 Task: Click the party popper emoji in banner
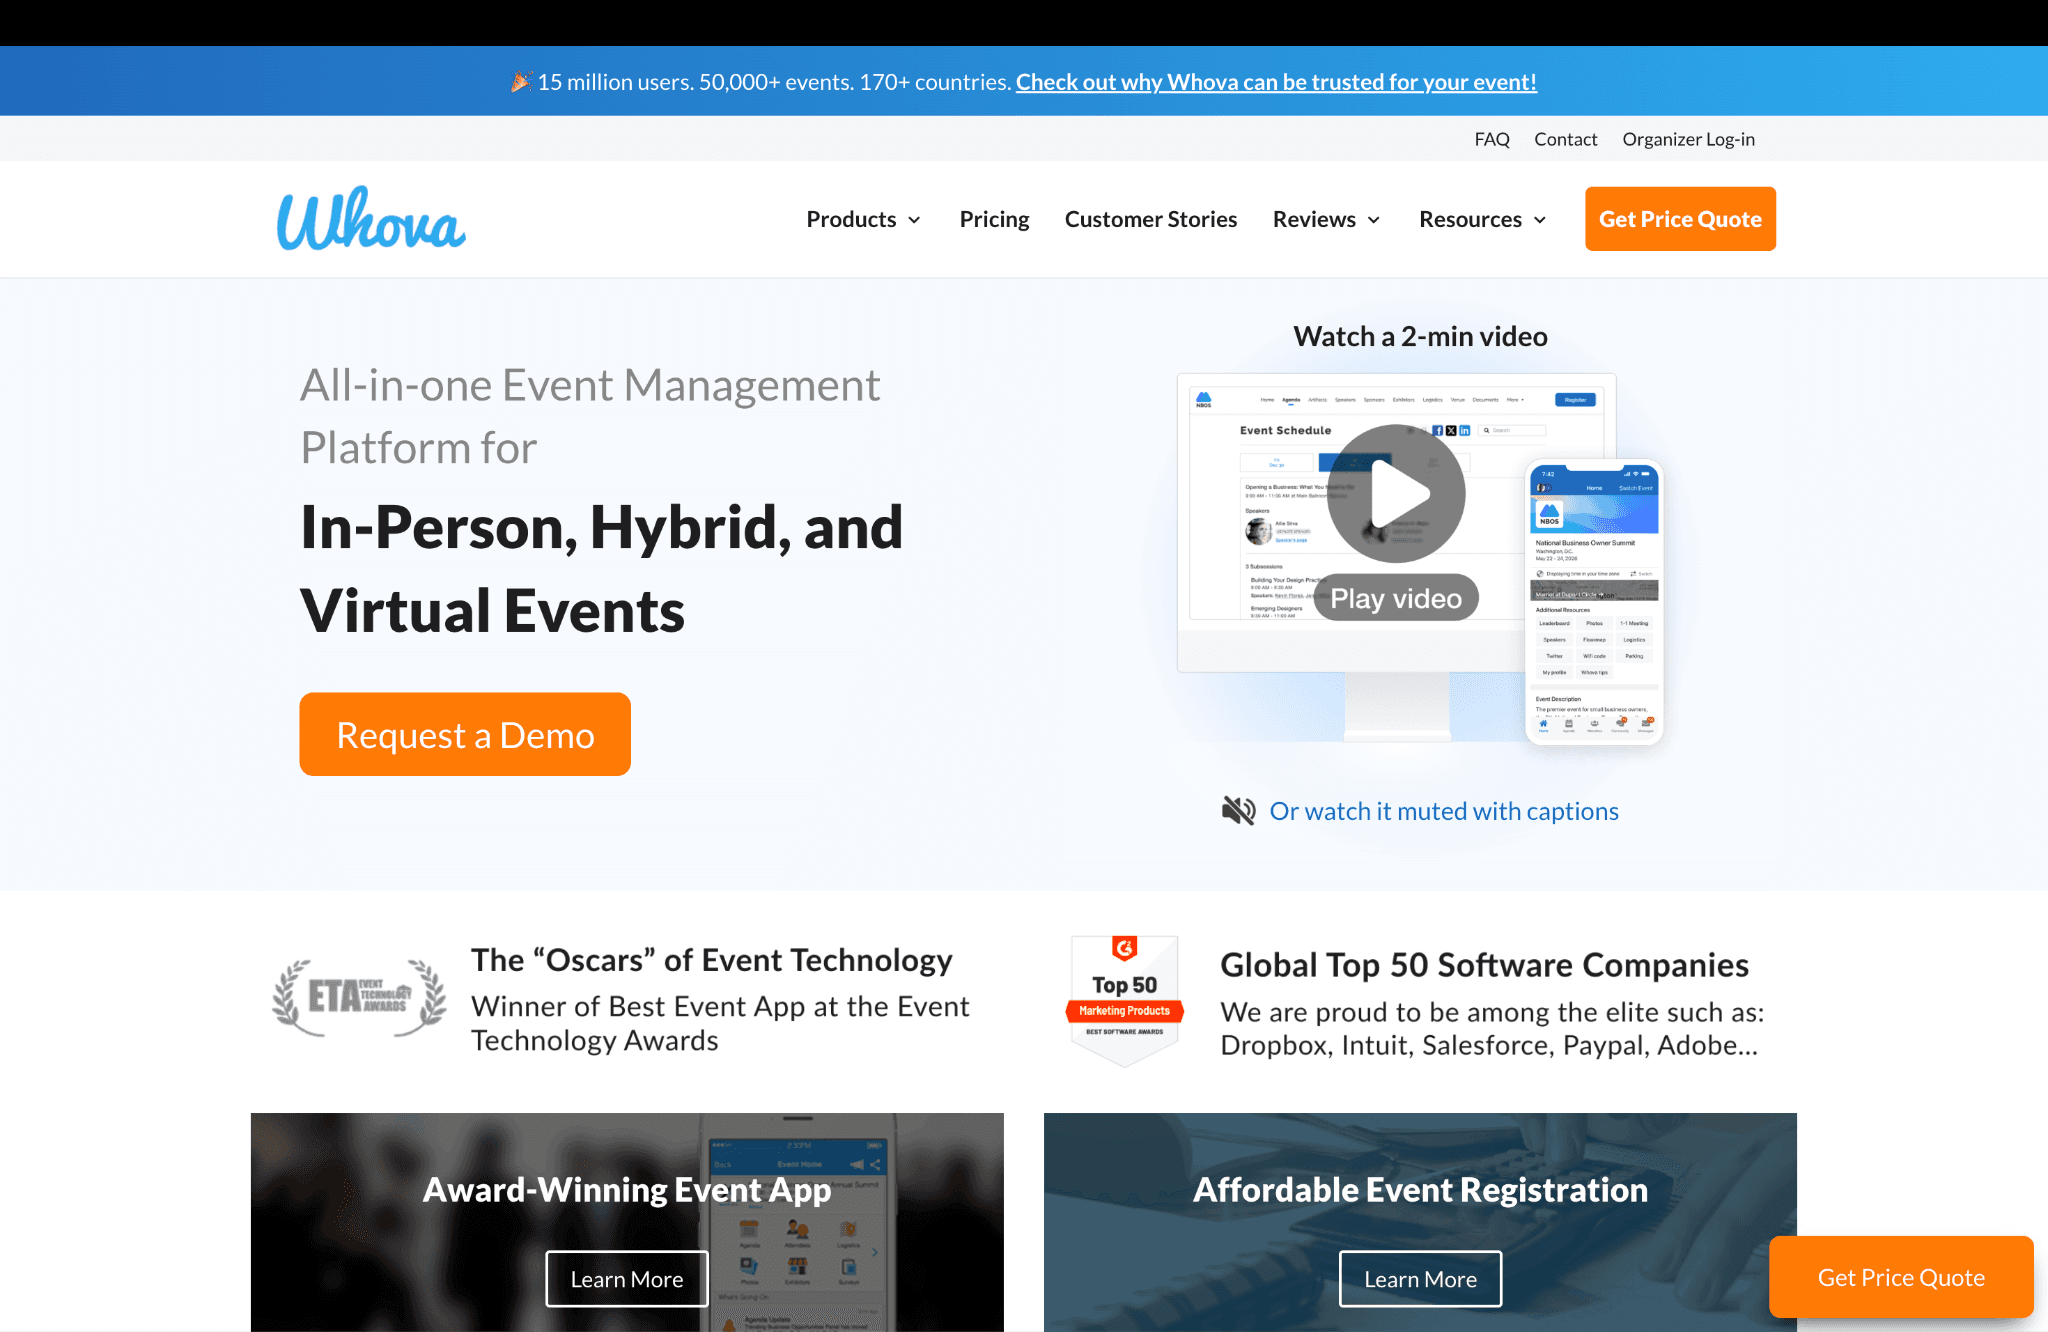click(521, 82)
